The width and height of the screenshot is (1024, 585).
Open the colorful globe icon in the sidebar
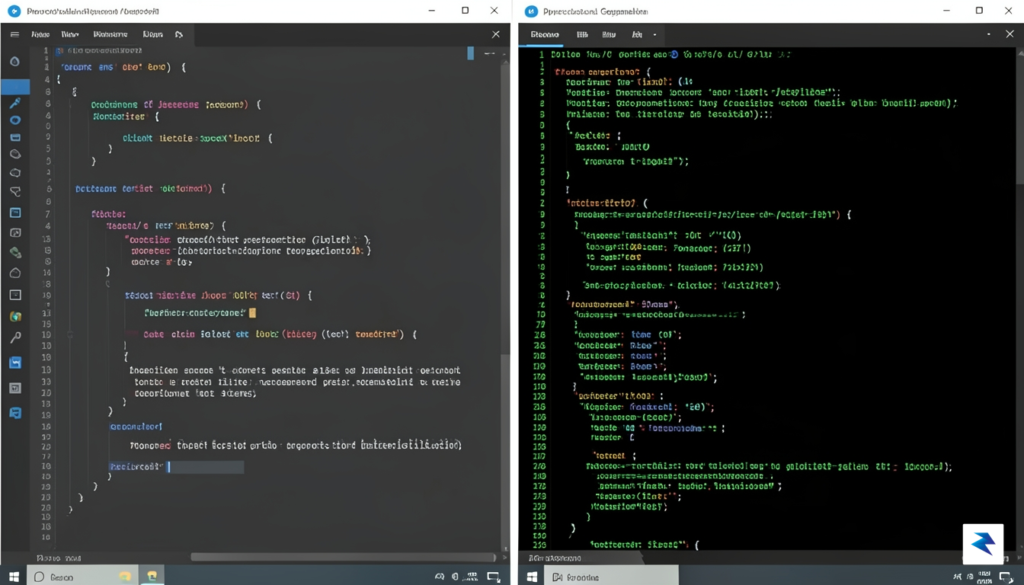(x=14, y=317)
